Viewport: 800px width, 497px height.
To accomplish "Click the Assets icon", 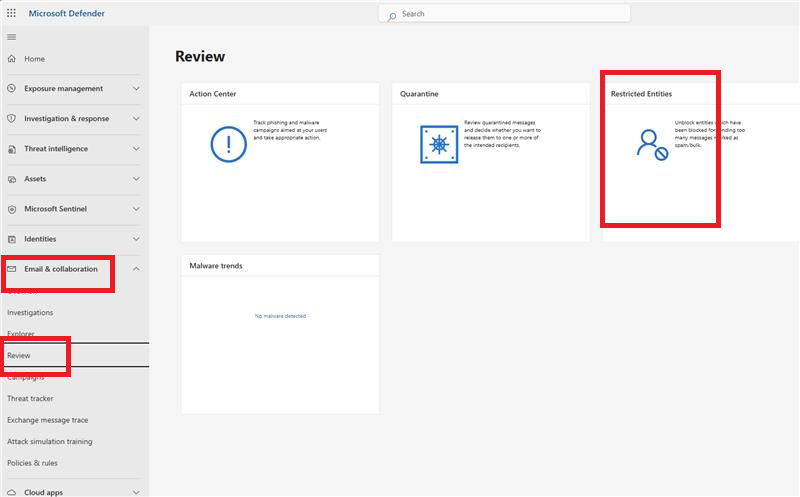I will [12, 179].
